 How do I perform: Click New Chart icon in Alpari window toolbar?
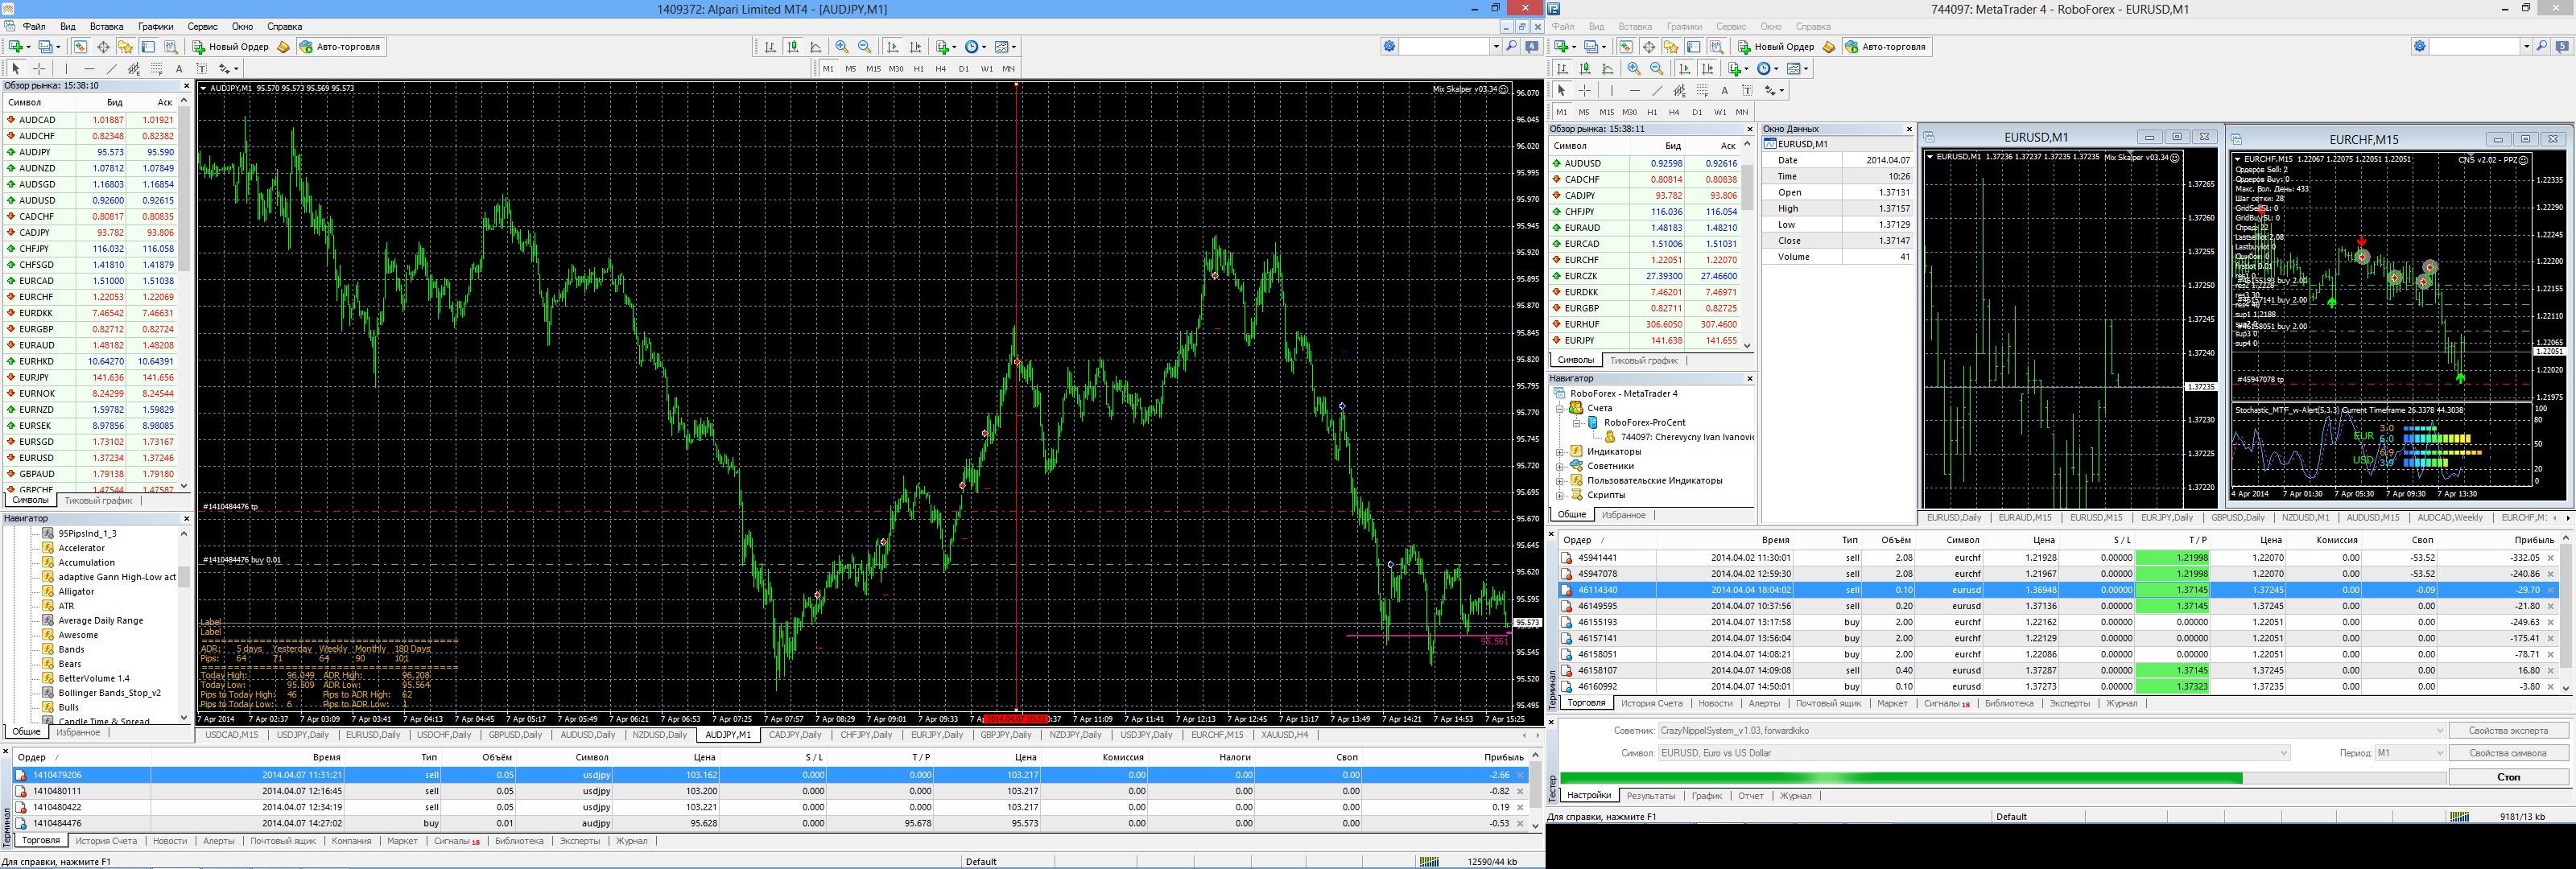(15, 47)
